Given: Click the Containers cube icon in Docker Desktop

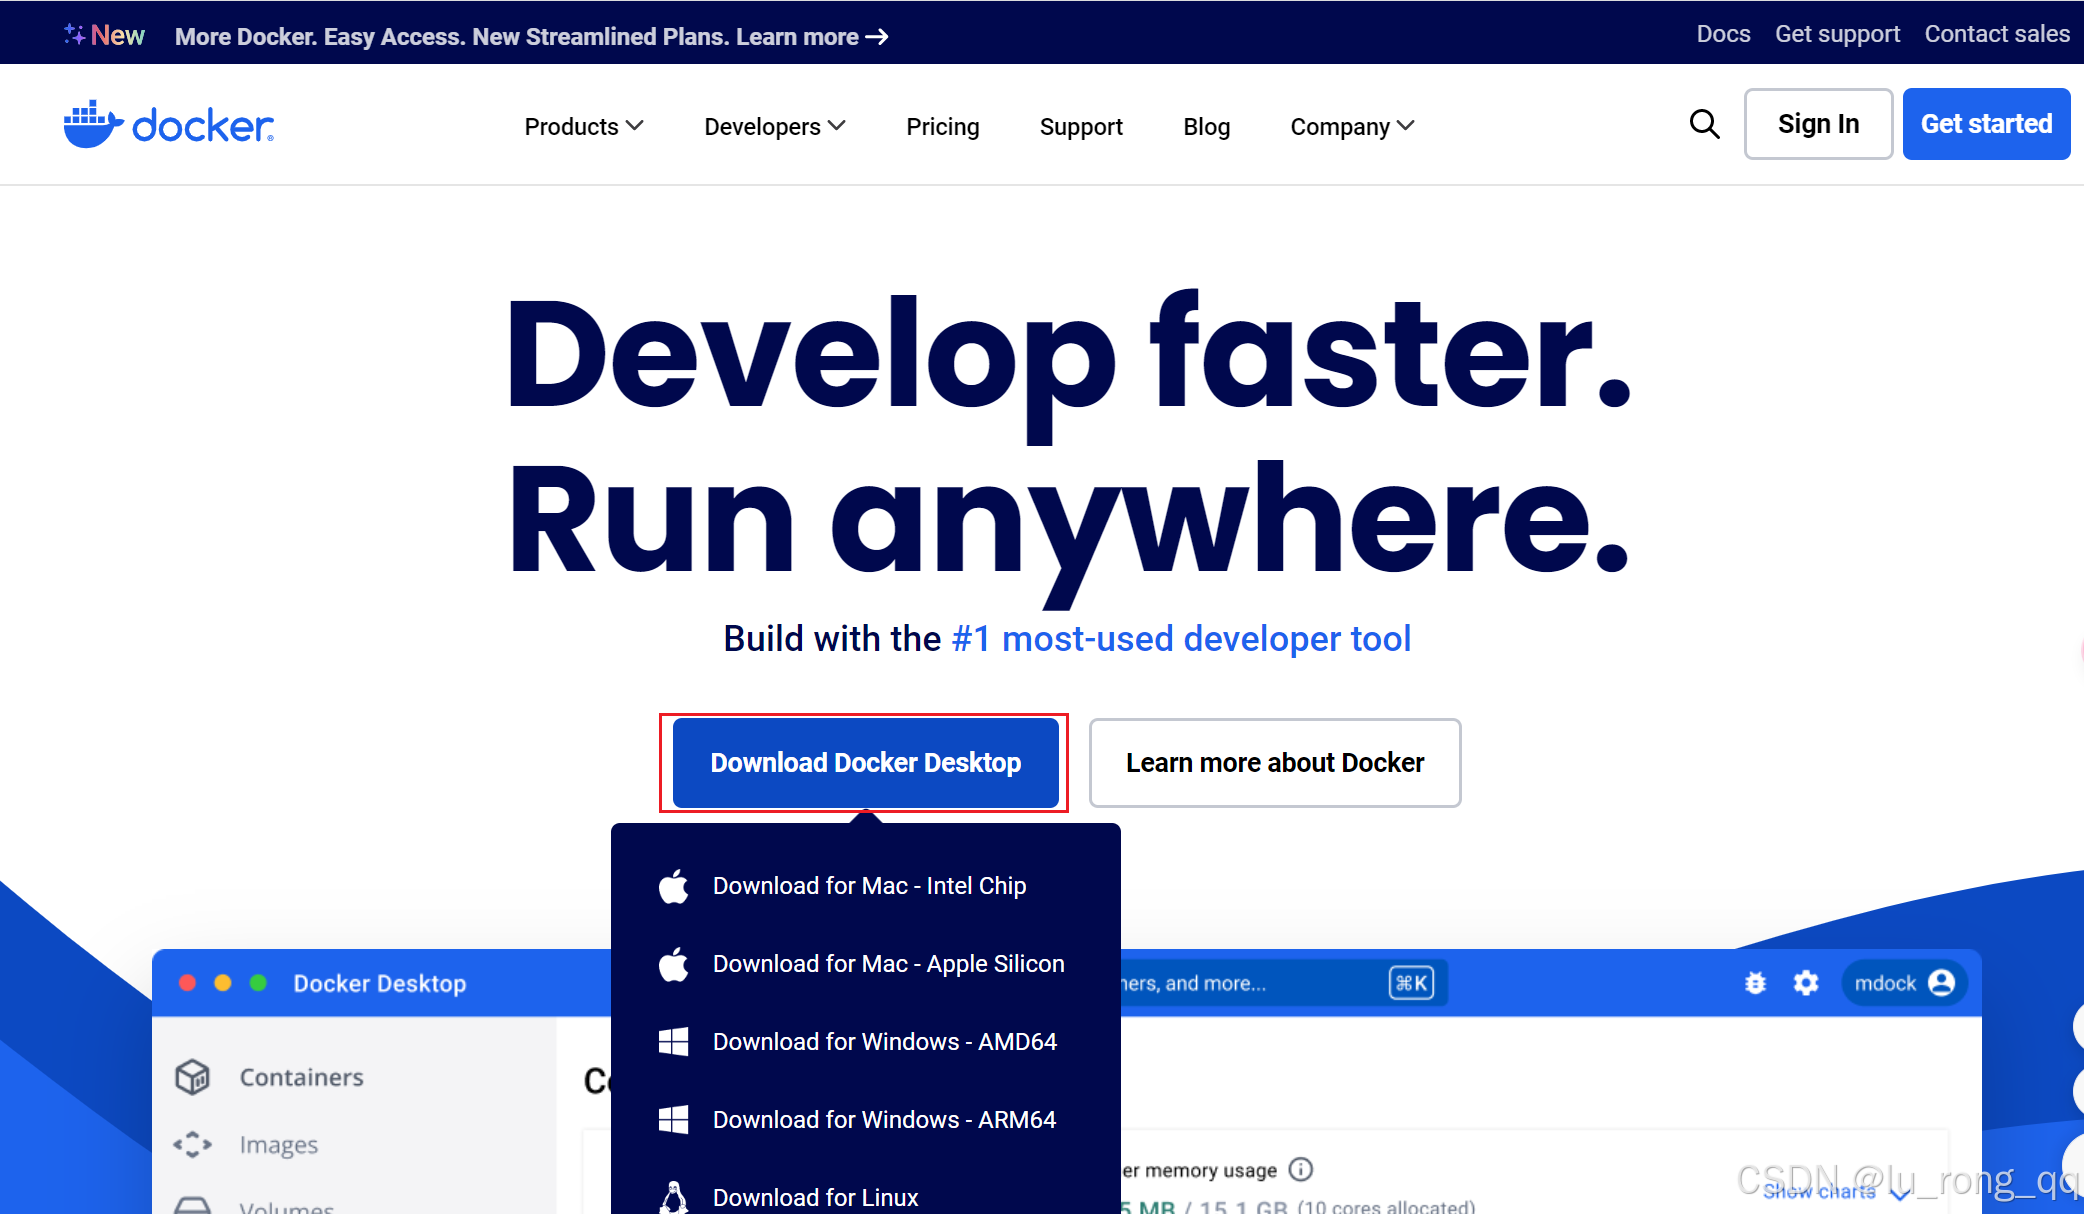Looking at the screenshot, I should click(x=193, y=1077).
